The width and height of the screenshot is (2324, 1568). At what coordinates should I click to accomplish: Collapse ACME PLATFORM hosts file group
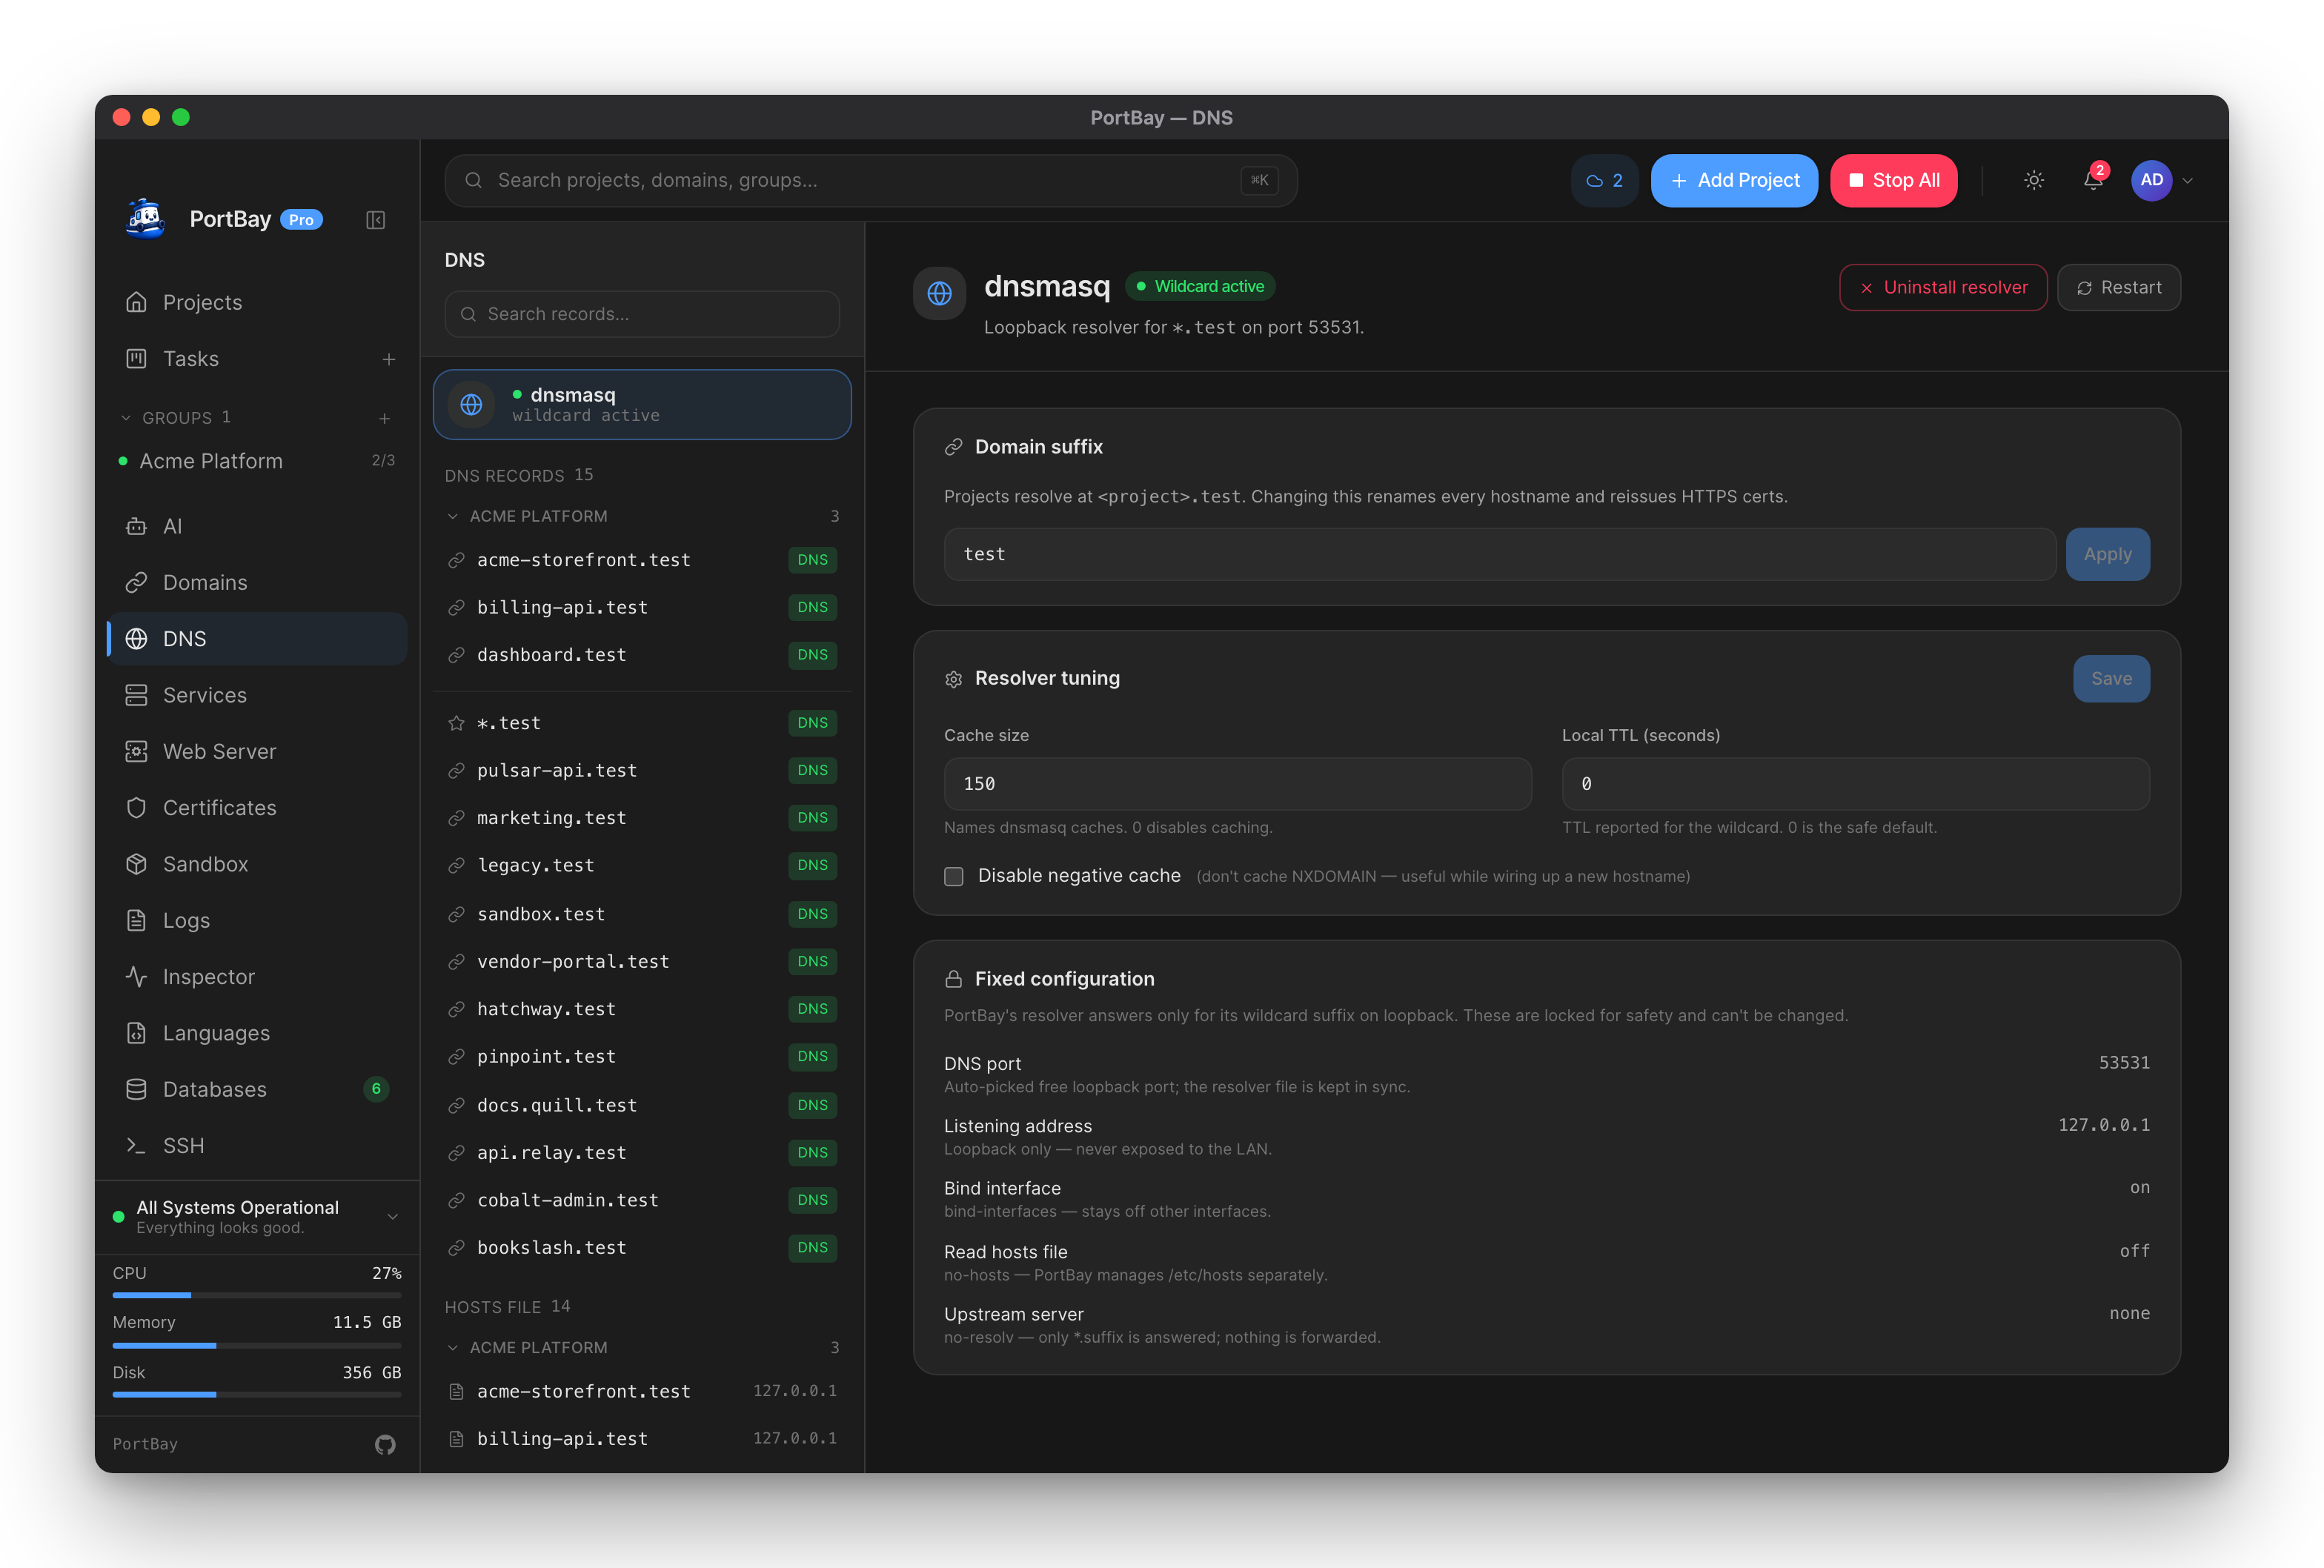point(453,1348)
